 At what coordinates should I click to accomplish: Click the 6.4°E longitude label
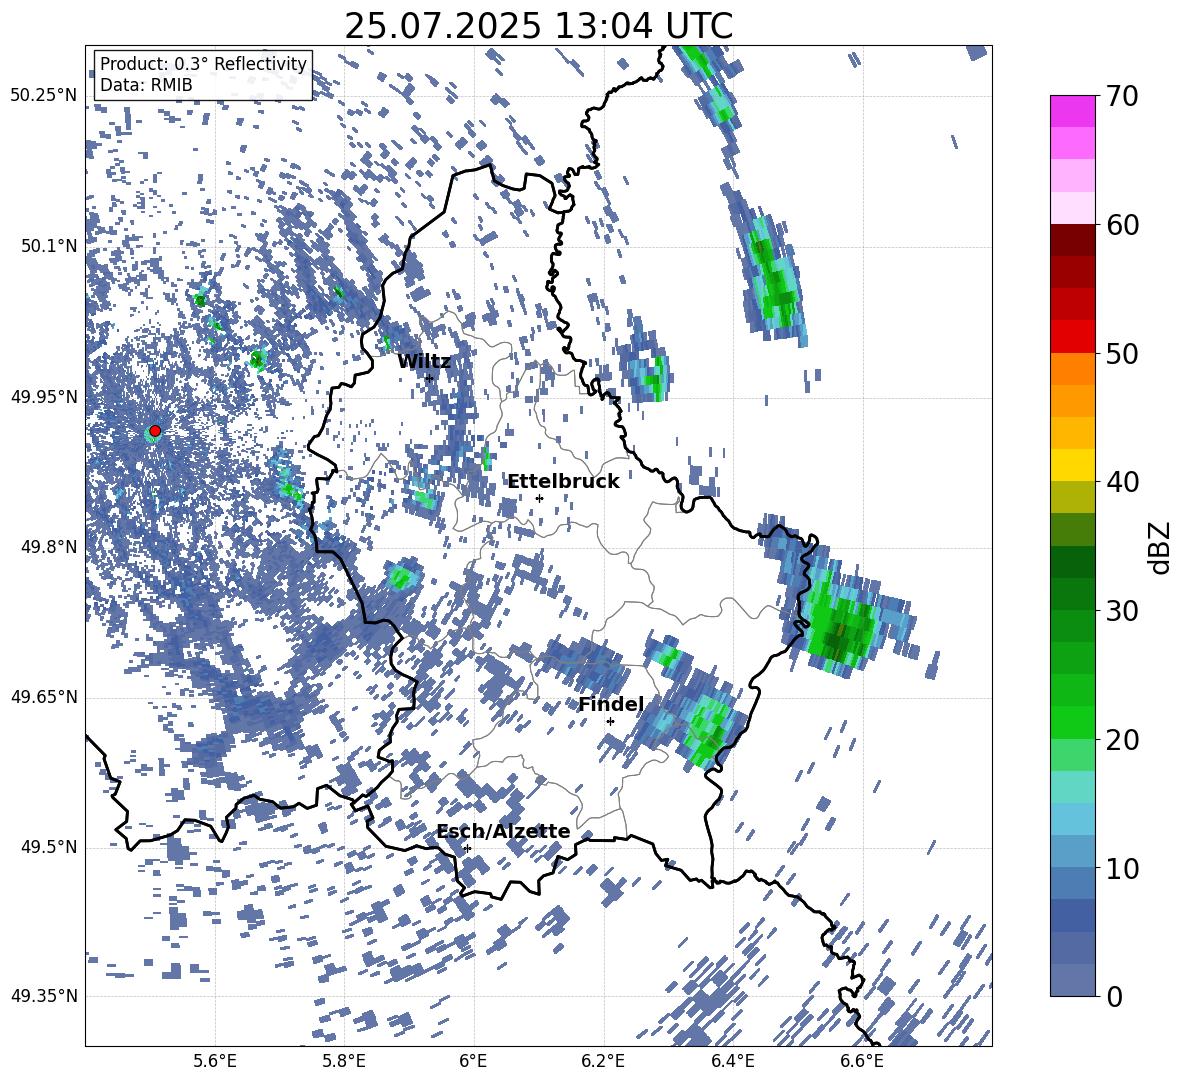click(732, 1061)
